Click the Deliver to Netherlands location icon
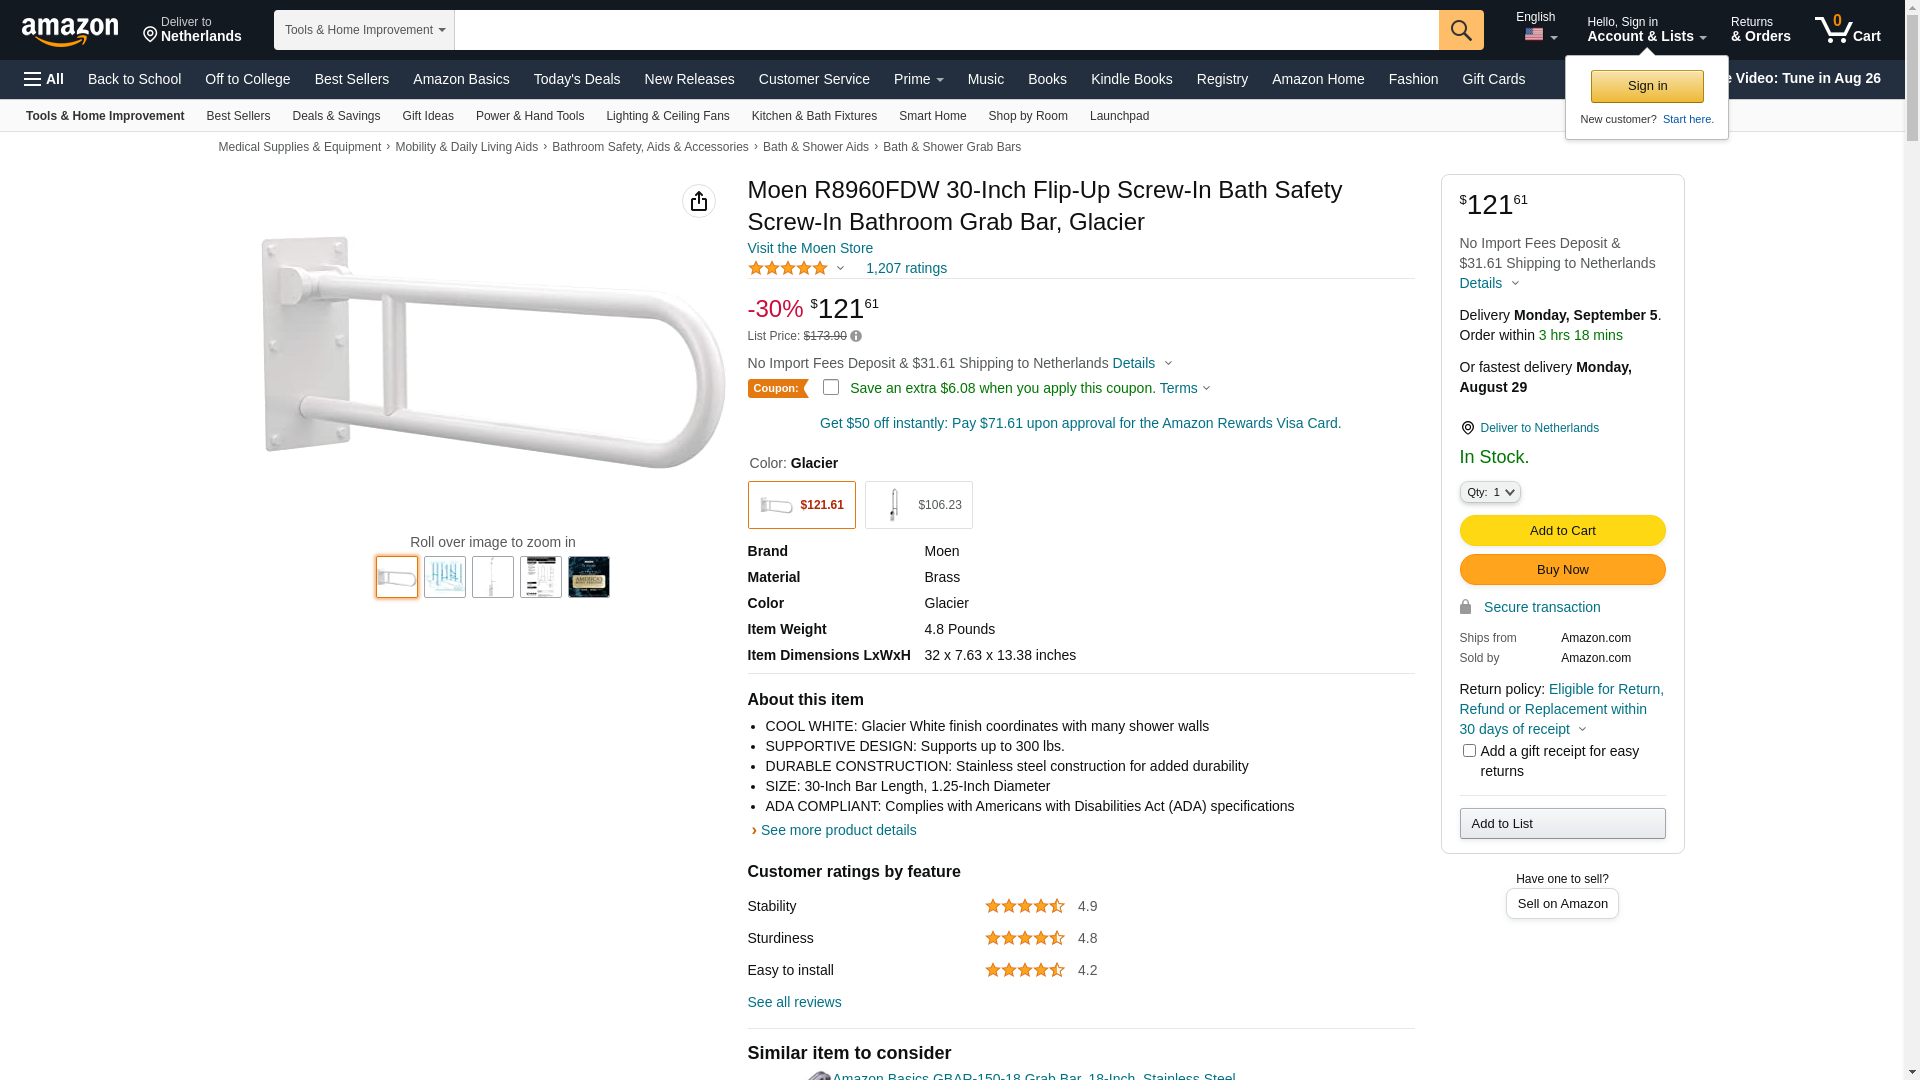The width and height of the screenshot is (1920, 1080). [1467, 428]
